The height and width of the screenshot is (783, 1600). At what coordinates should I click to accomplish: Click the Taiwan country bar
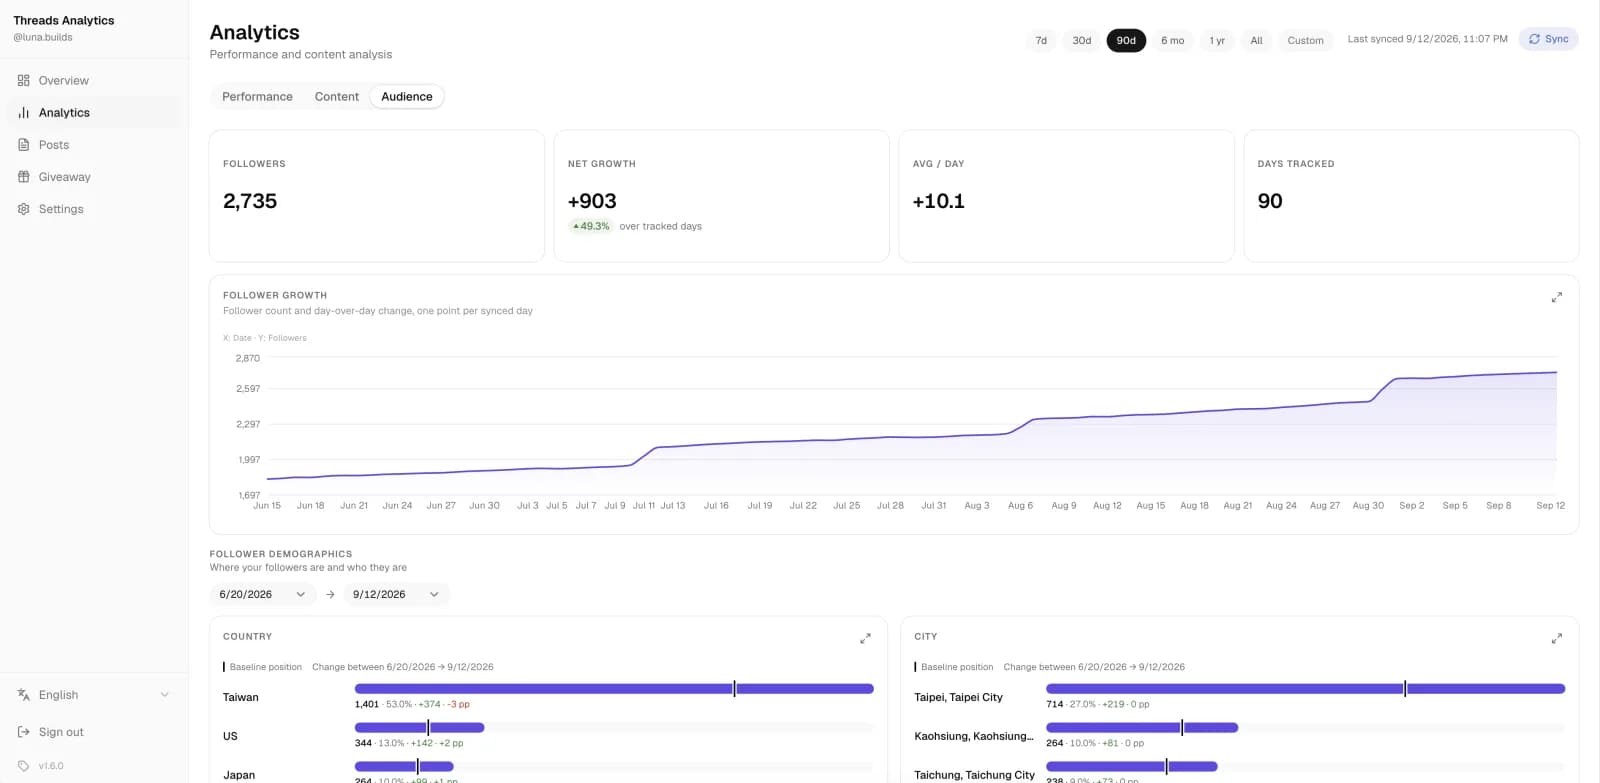(x=614, y=688)
